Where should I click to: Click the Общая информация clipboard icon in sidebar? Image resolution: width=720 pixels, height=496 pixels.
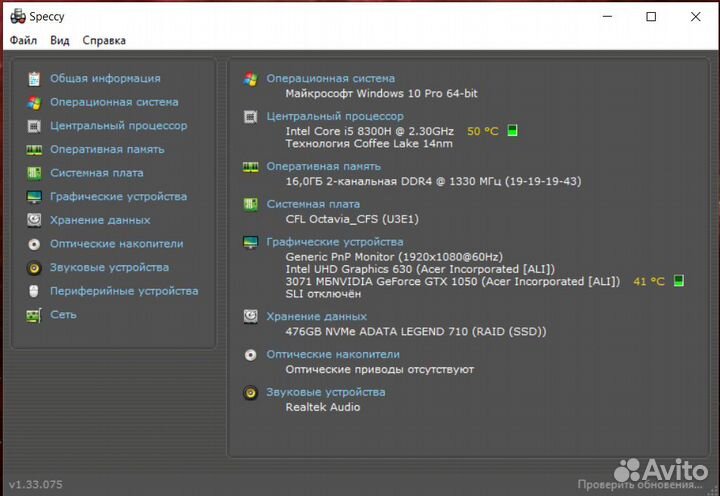click(34, 79)
